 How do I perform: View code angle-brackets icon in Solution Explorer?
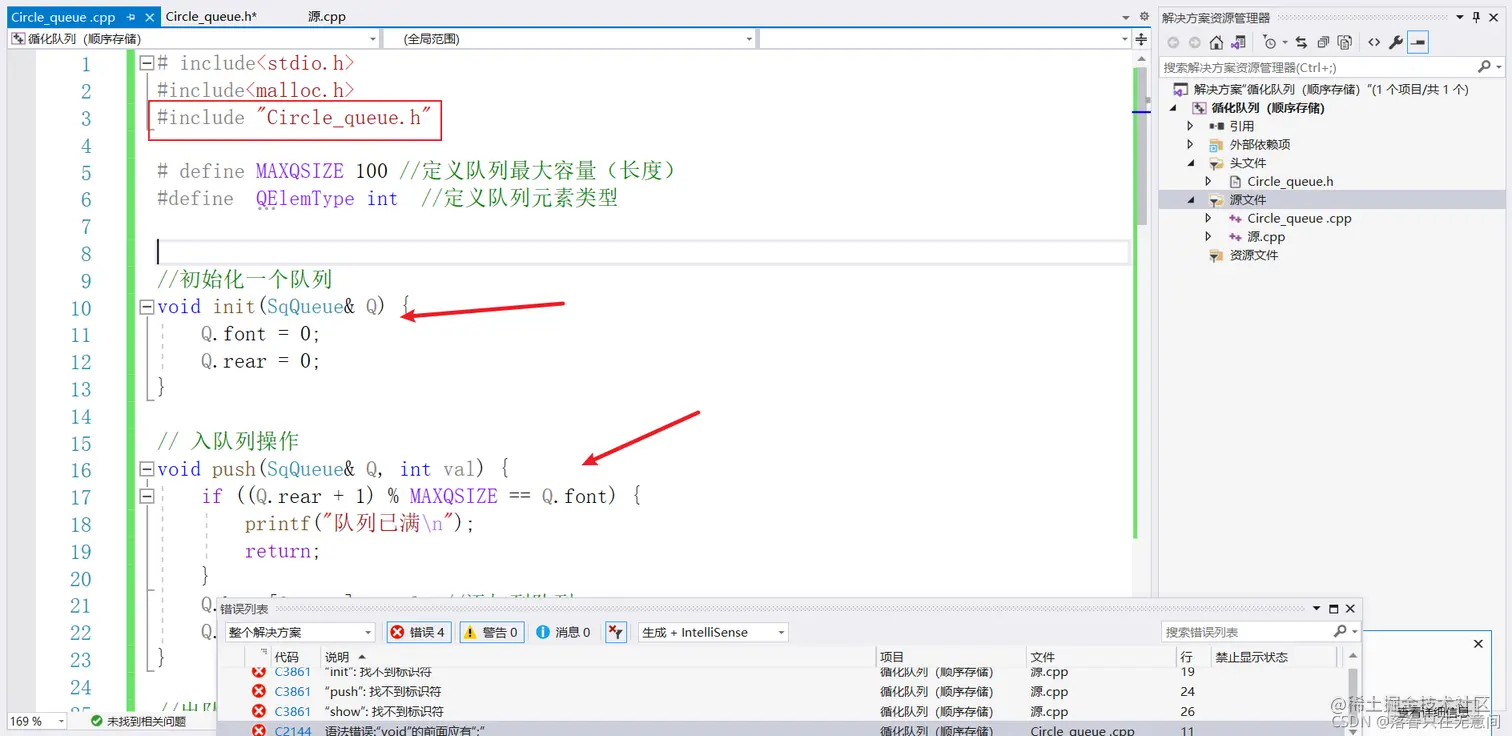pyautogui.click(x=1374, y=42)
